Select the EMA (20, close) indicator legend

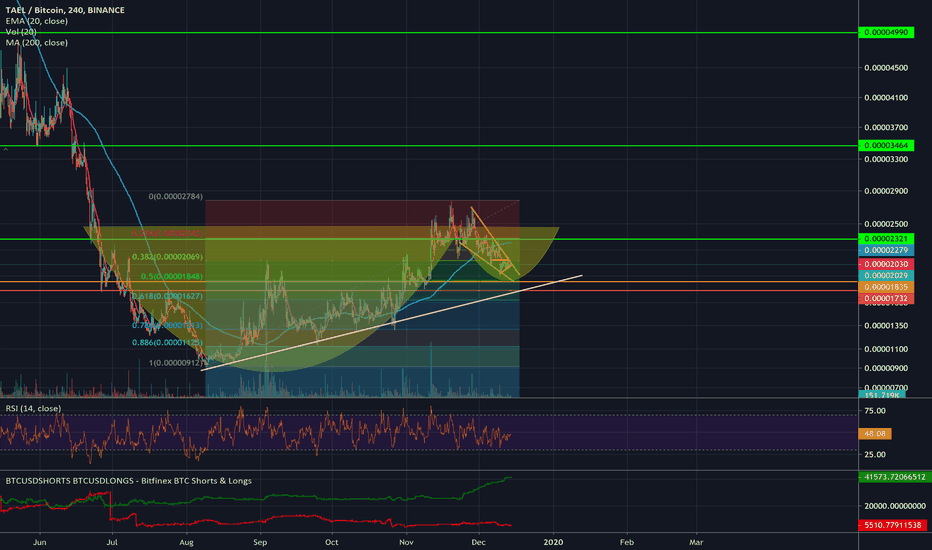[x=36, y=21]
